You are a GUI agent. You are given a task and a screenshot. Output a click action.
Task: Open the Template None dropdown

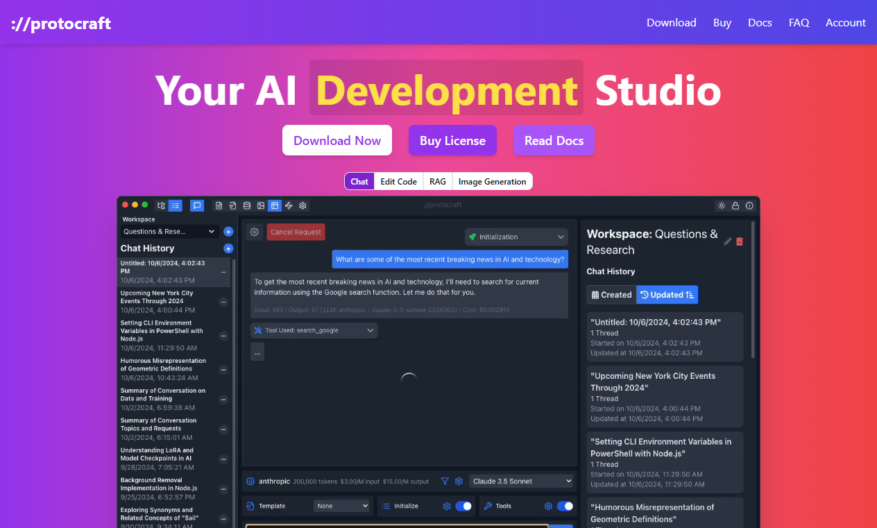341,506
